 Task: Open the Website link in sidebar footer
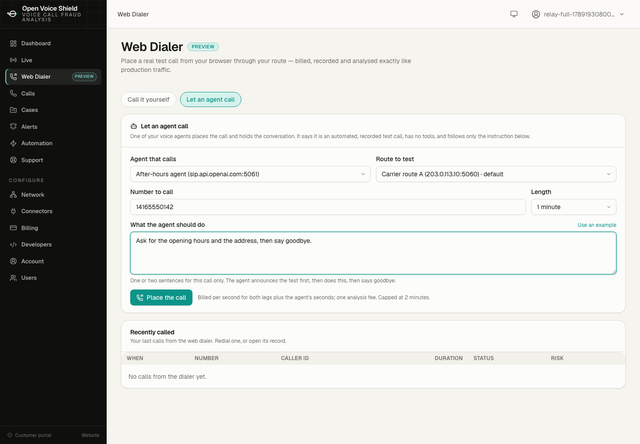(90, 435)
